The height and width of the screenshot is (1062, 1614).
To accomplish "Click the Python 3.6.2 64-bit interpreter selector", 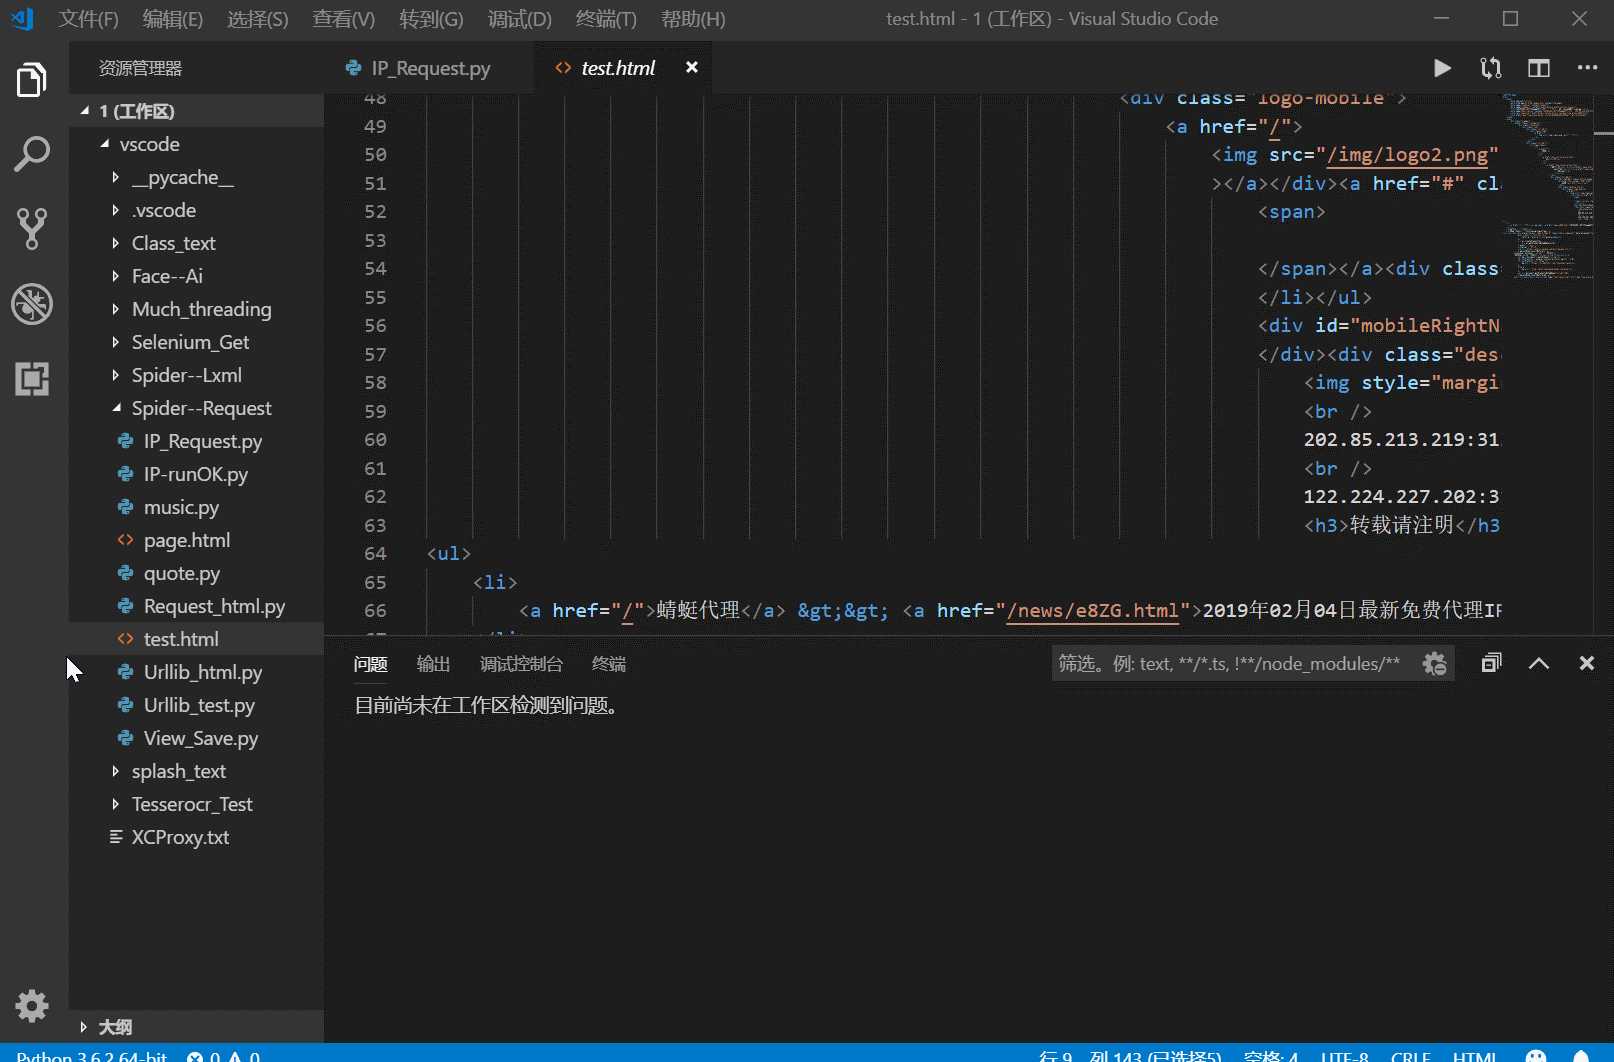I will click(x=92, y=1056).
